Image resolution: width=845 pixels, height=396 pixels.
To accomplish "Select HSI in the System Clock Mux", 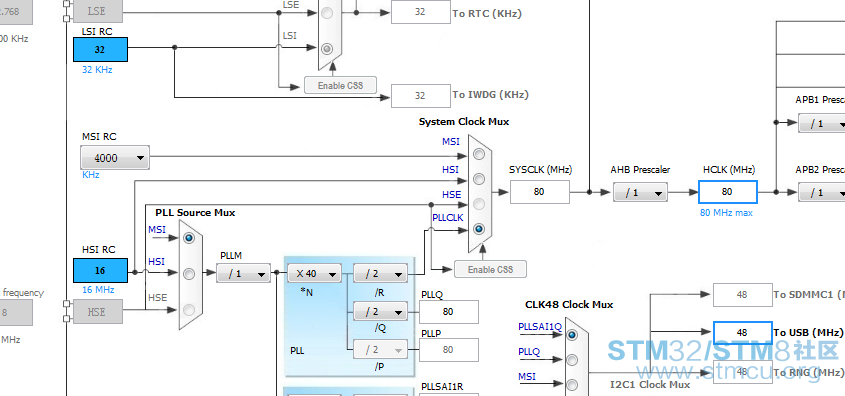I will pyautogui.click(x=479, y=179).
